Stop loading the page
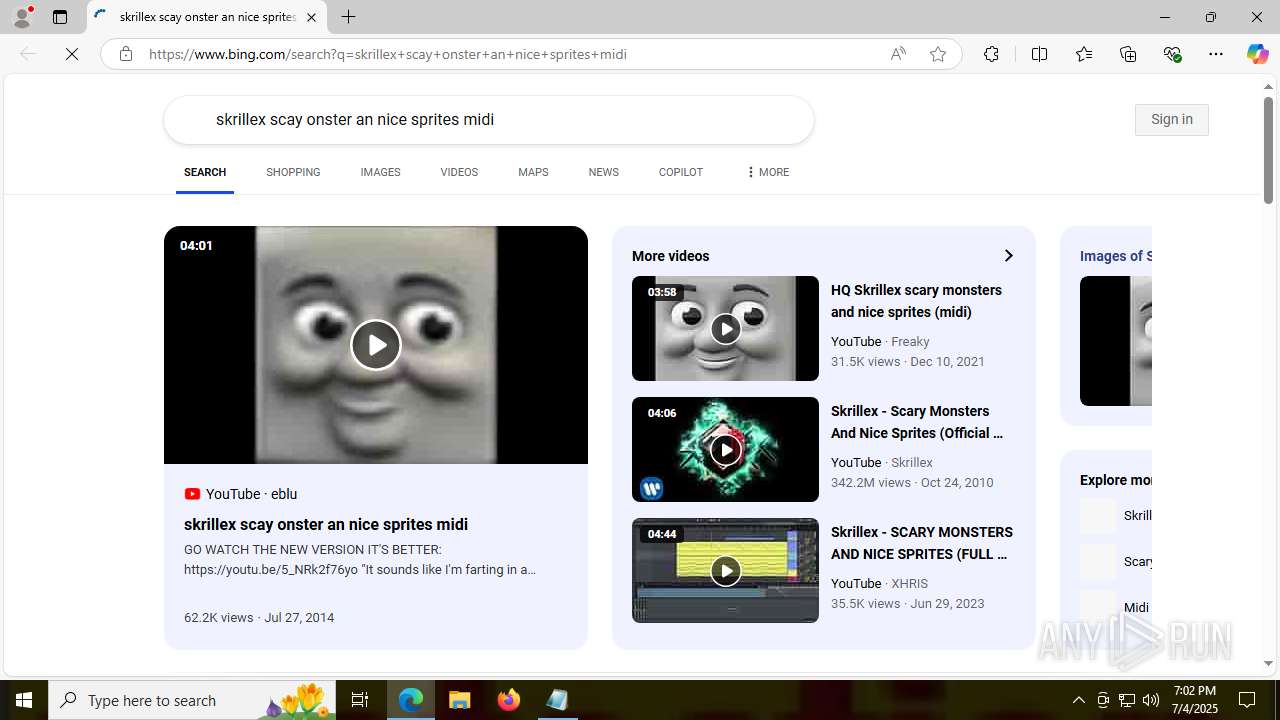 coord(72,54)
